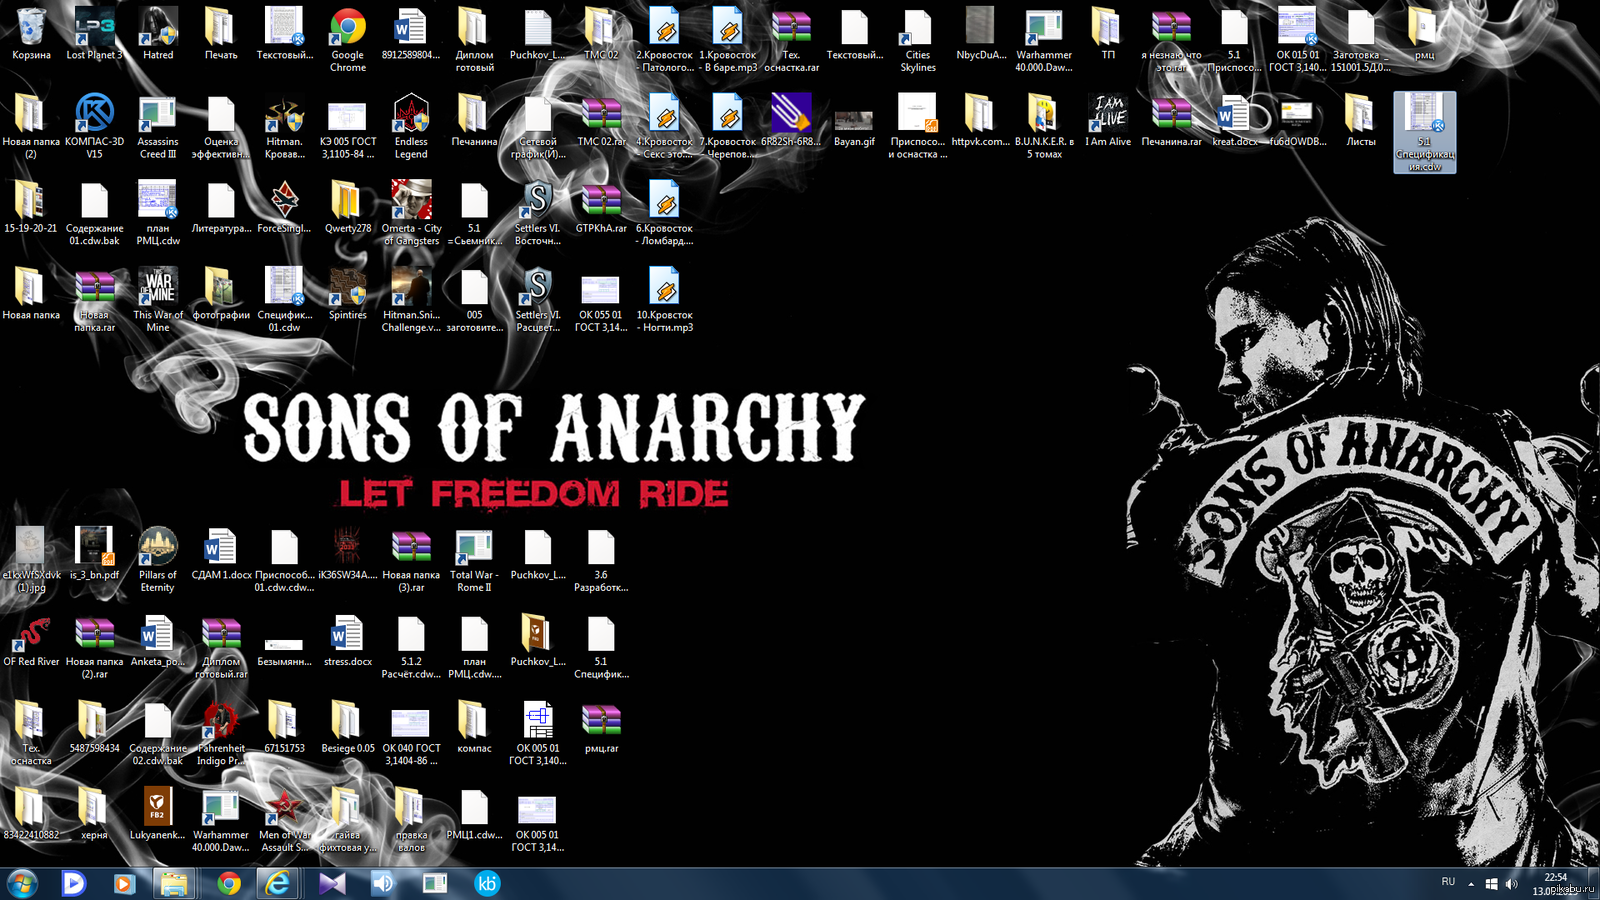Open the volume control in system tray

tap(1511, 884)
